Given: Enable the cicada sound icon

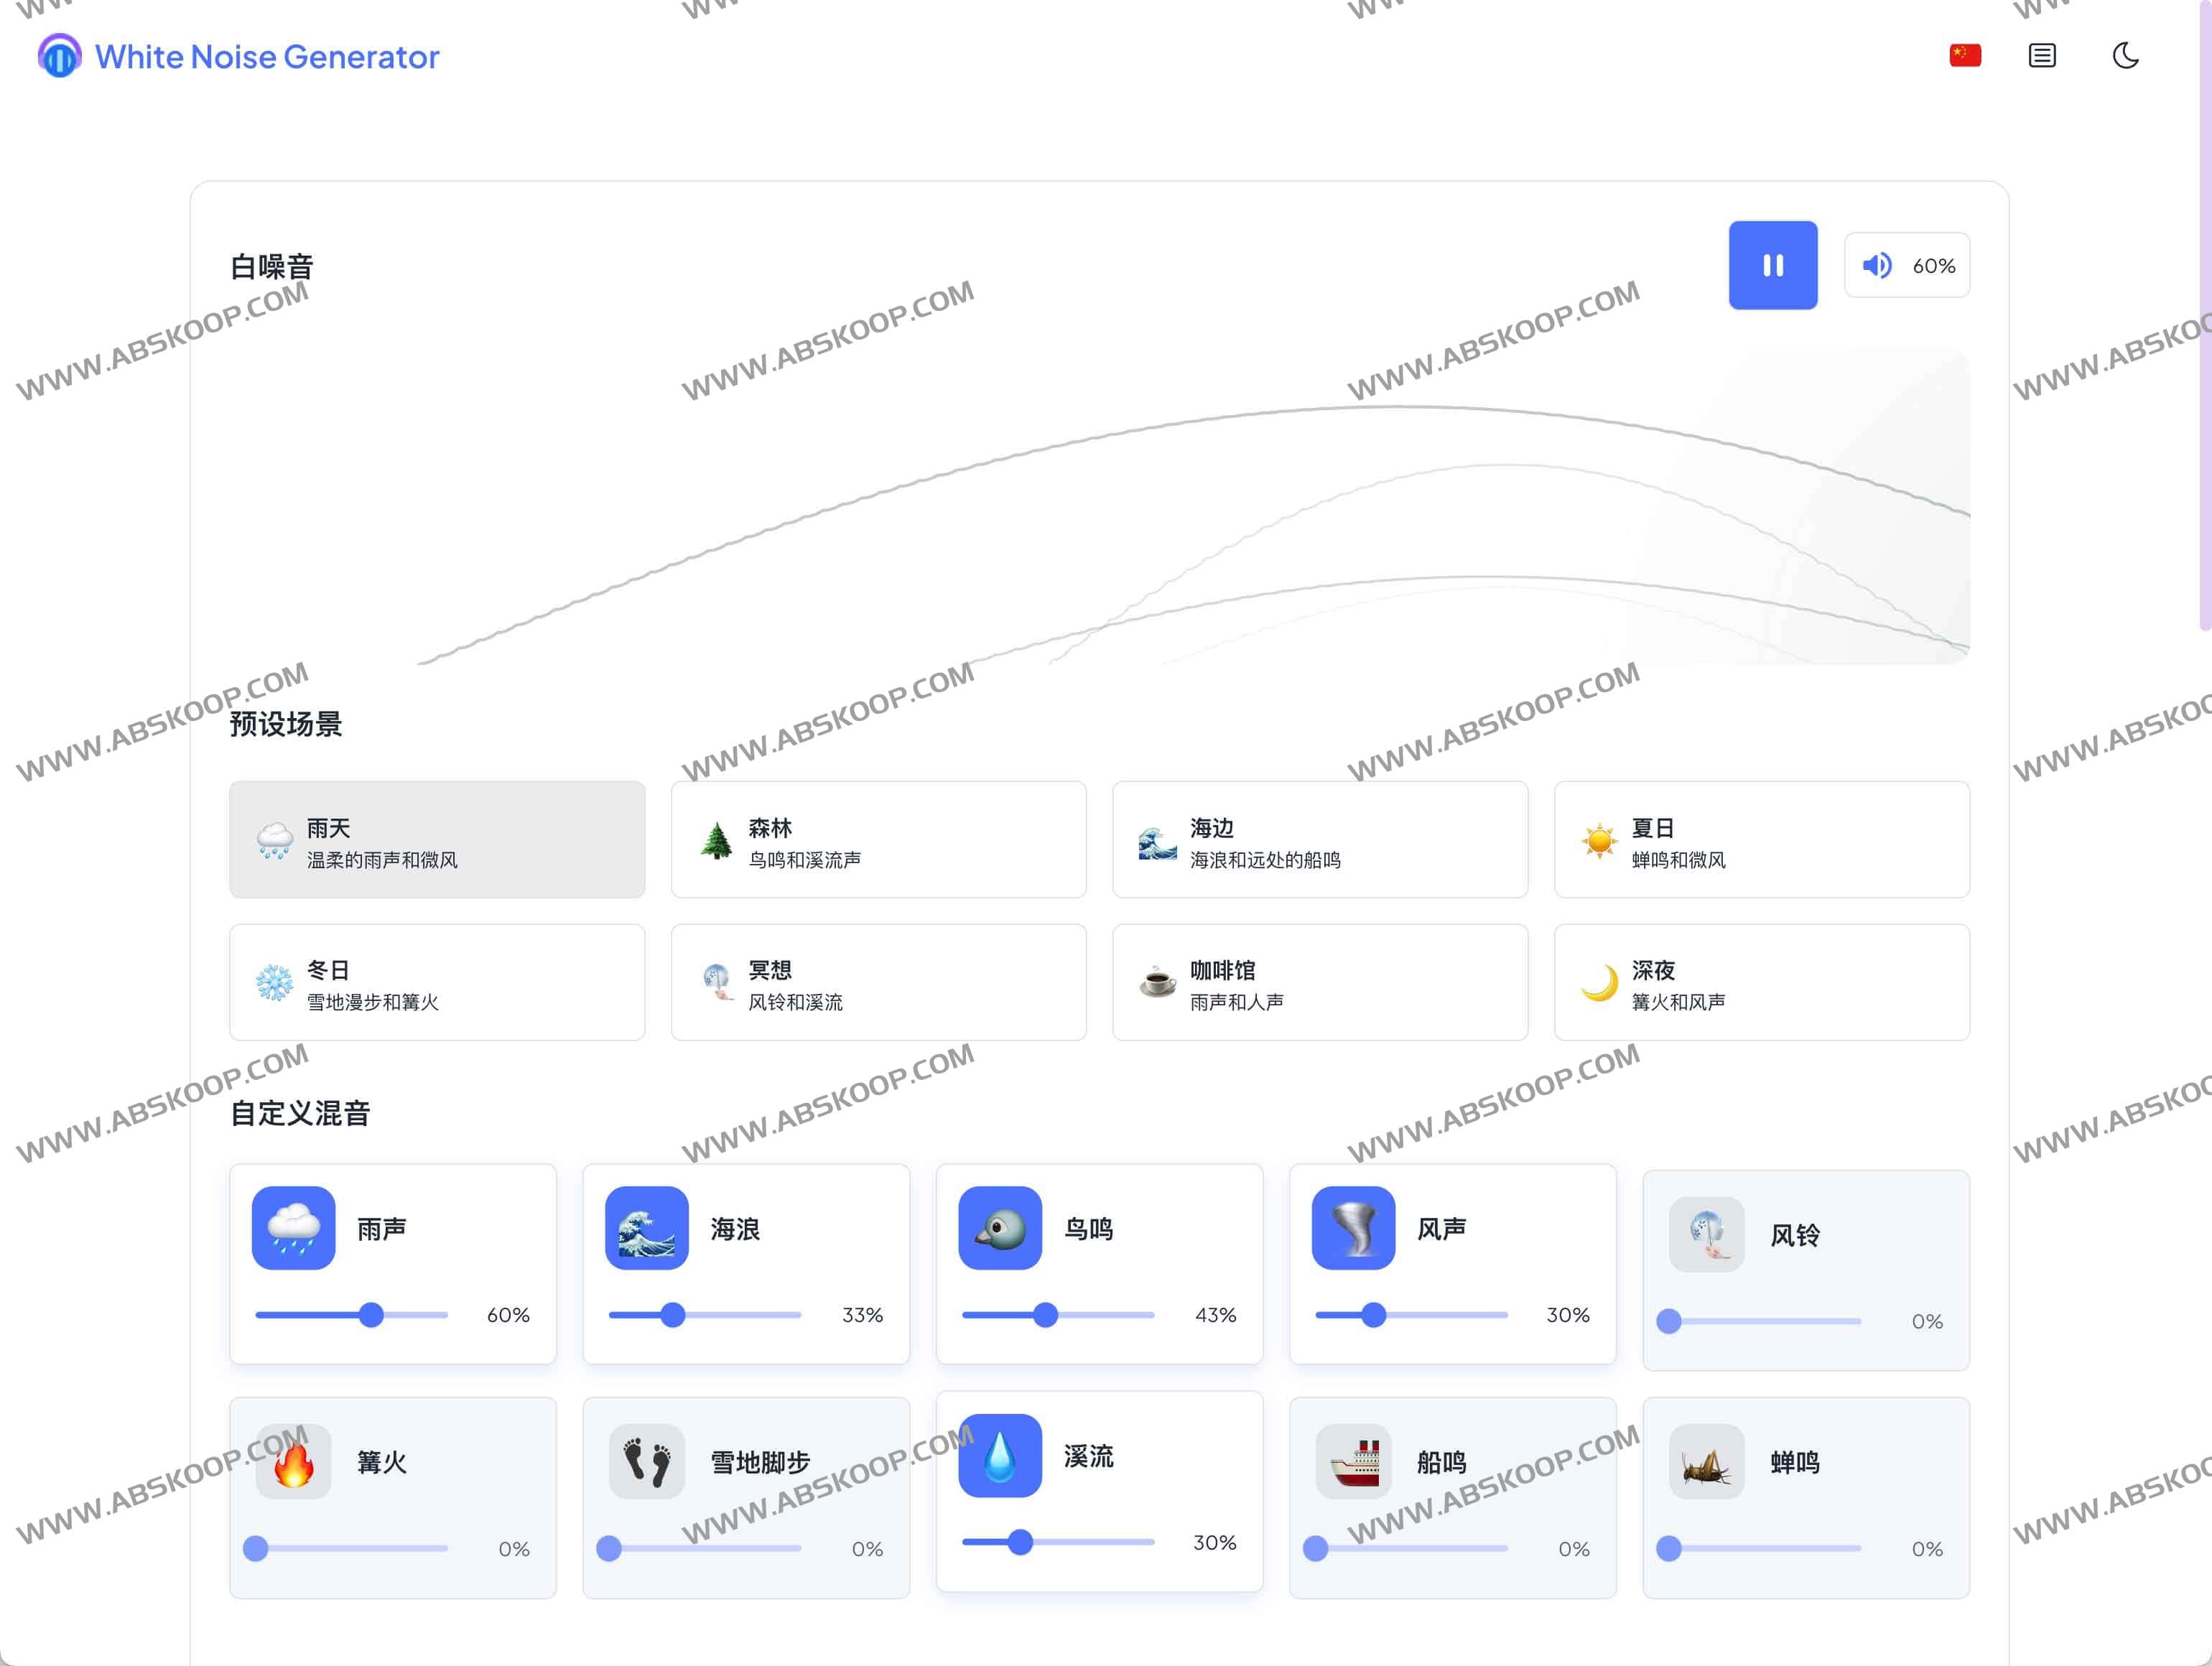Looking at the screenshot, I should coord(1706,1462).
